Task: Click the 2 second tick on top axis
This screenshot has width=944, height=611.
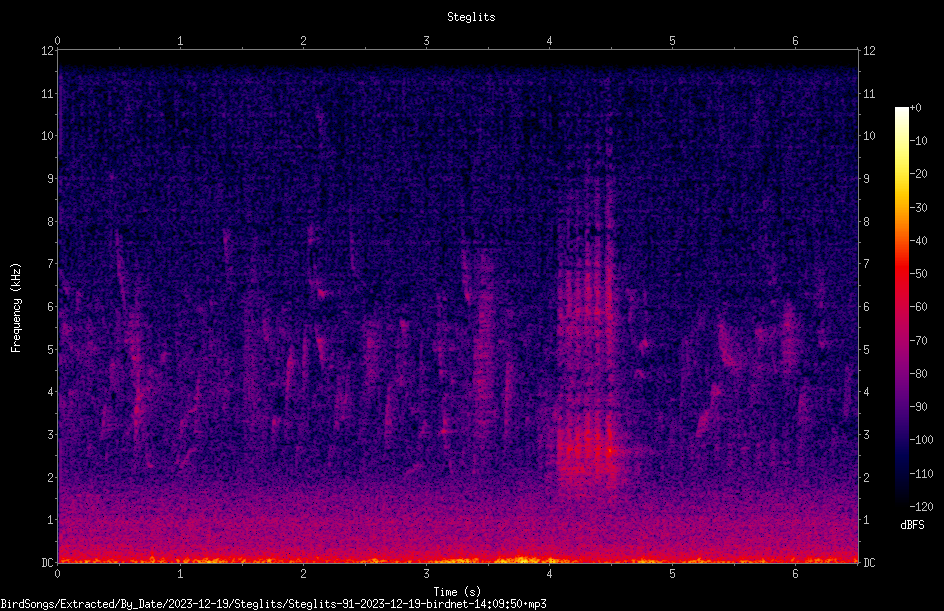Action: pos(303,41)
